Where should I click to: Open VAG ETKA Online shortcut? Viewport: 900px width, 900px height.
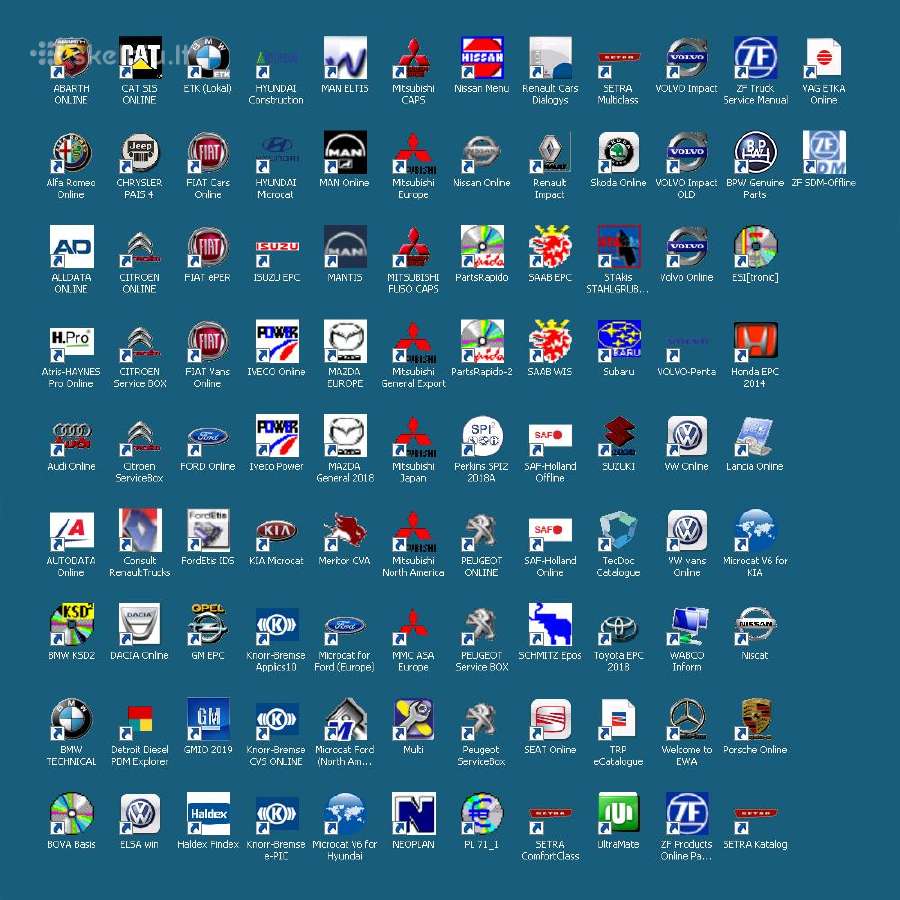tap(824, 57)
